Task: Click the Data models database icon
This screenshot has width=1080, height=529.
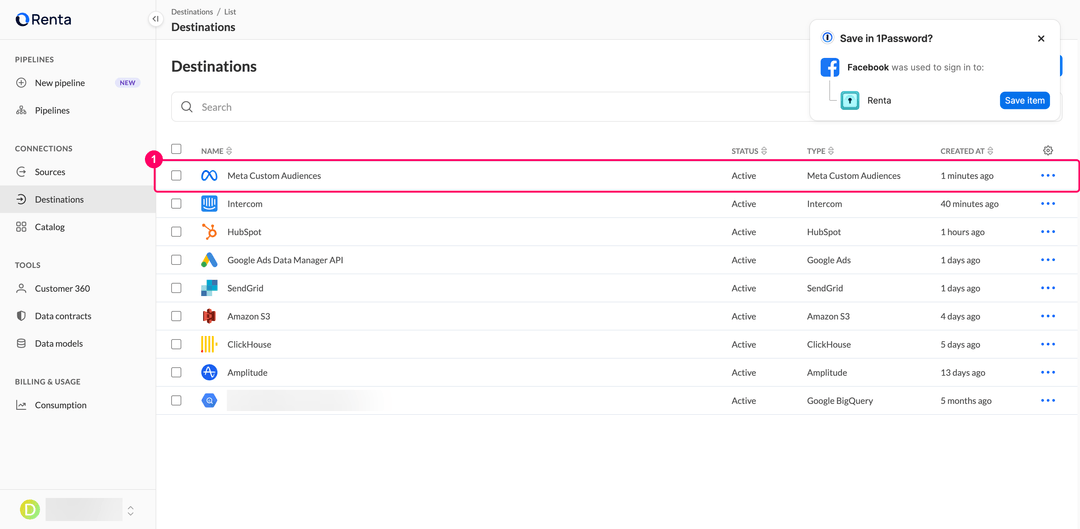Action: point(21,343)
